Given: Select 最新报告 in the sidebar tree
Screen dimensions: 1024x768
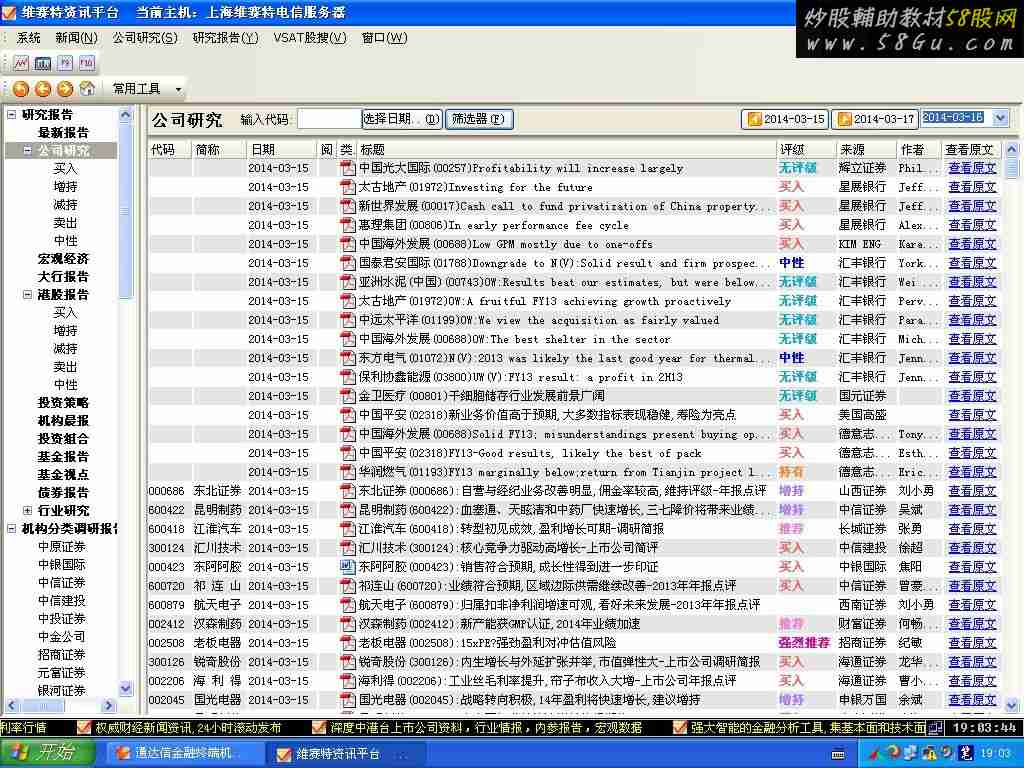Looking at the screenshot, I should [63, 133].
